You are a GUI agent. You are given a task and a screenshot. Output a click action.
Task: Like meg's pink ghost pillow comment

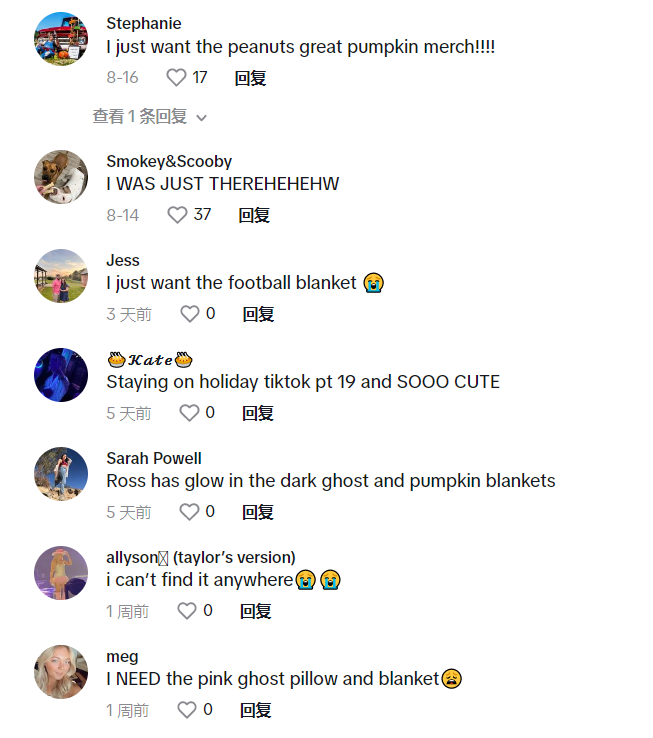pyautogui.click(x=187, y=710)
